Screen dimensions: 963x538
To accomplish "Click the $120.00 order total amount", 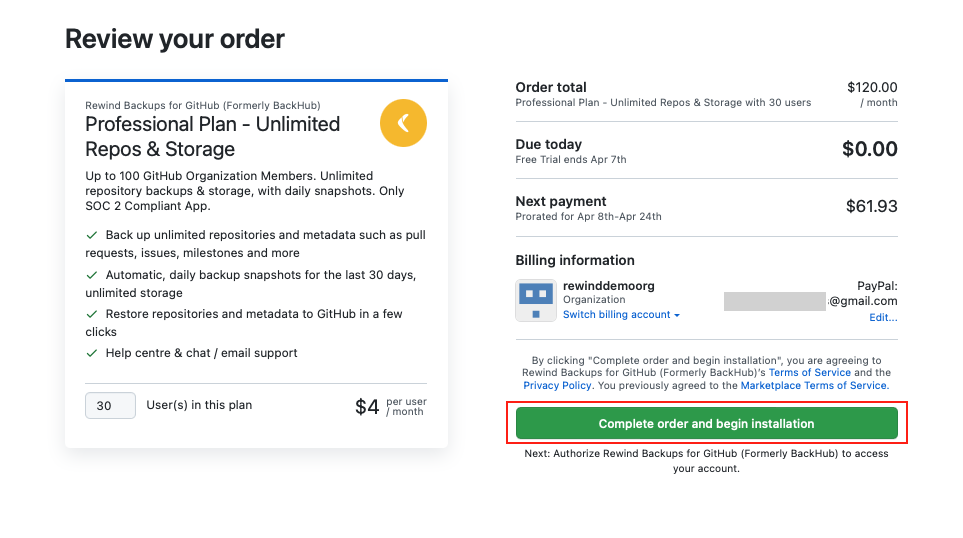I will coord(872,88).
